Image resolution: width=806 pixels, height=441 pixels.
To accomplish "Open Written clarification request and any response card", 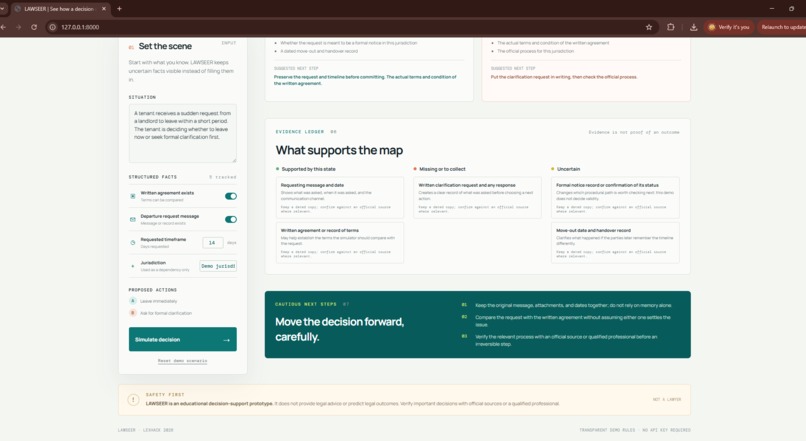I will (478, 198).
